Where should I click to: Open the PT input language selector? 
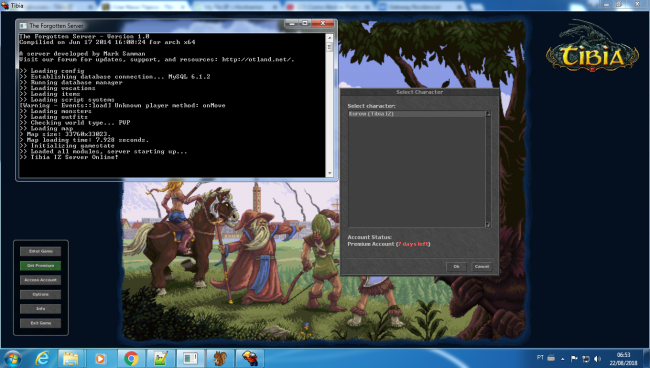coord(540,357)
